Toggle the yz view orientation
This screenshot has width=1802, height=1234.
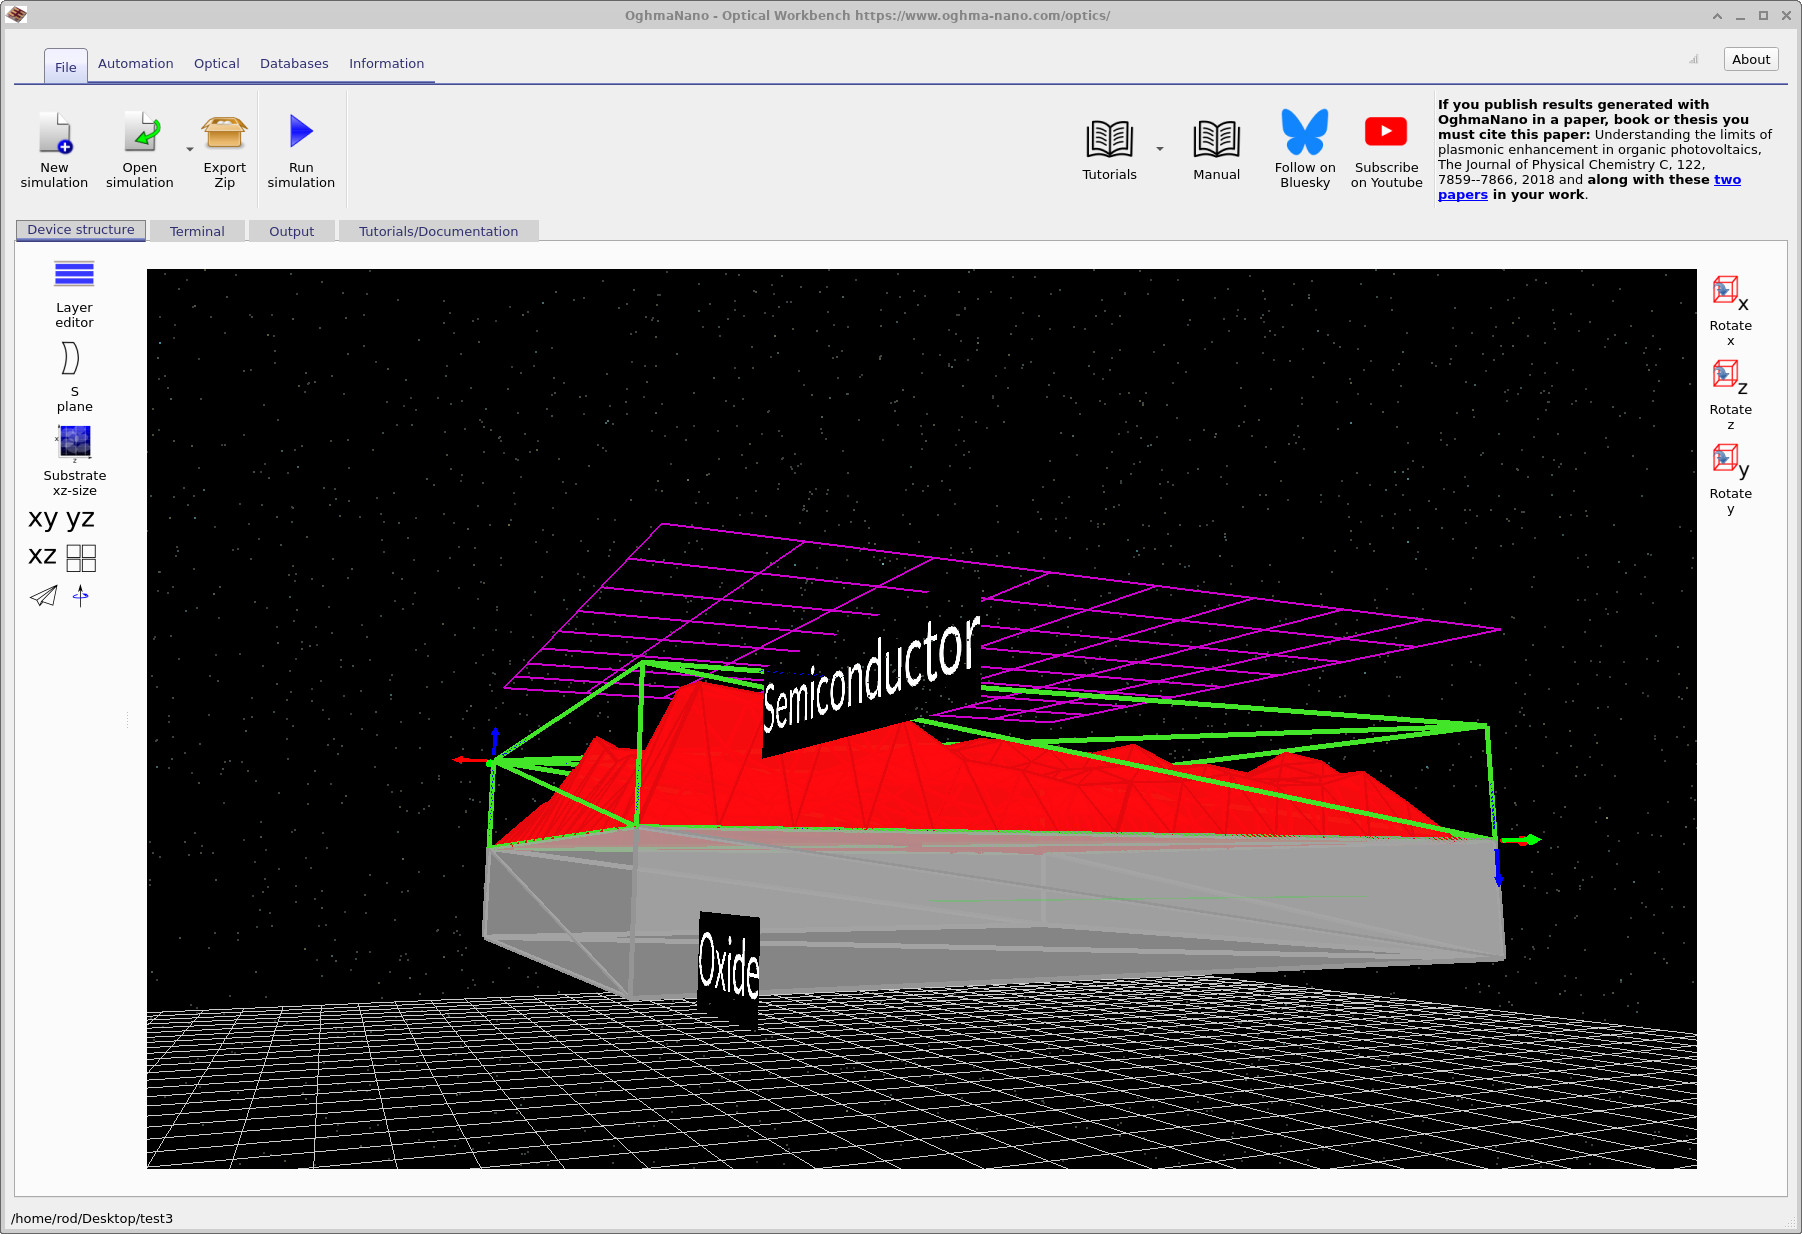pyautogui.click(x=82, y=518)
